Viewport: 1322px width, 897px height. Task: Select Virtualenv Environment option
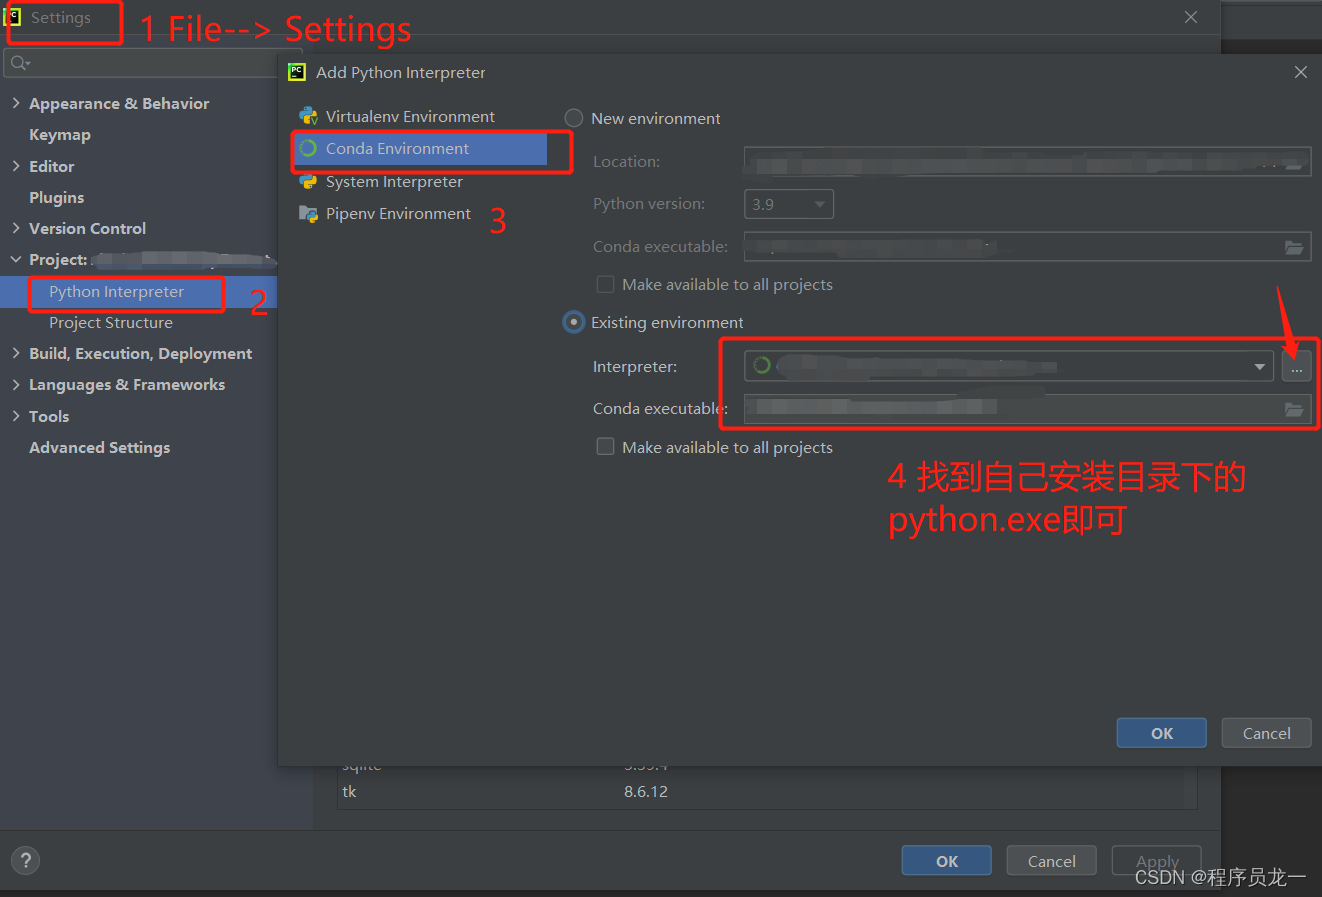pyautogui.click(x=410, y=116)
